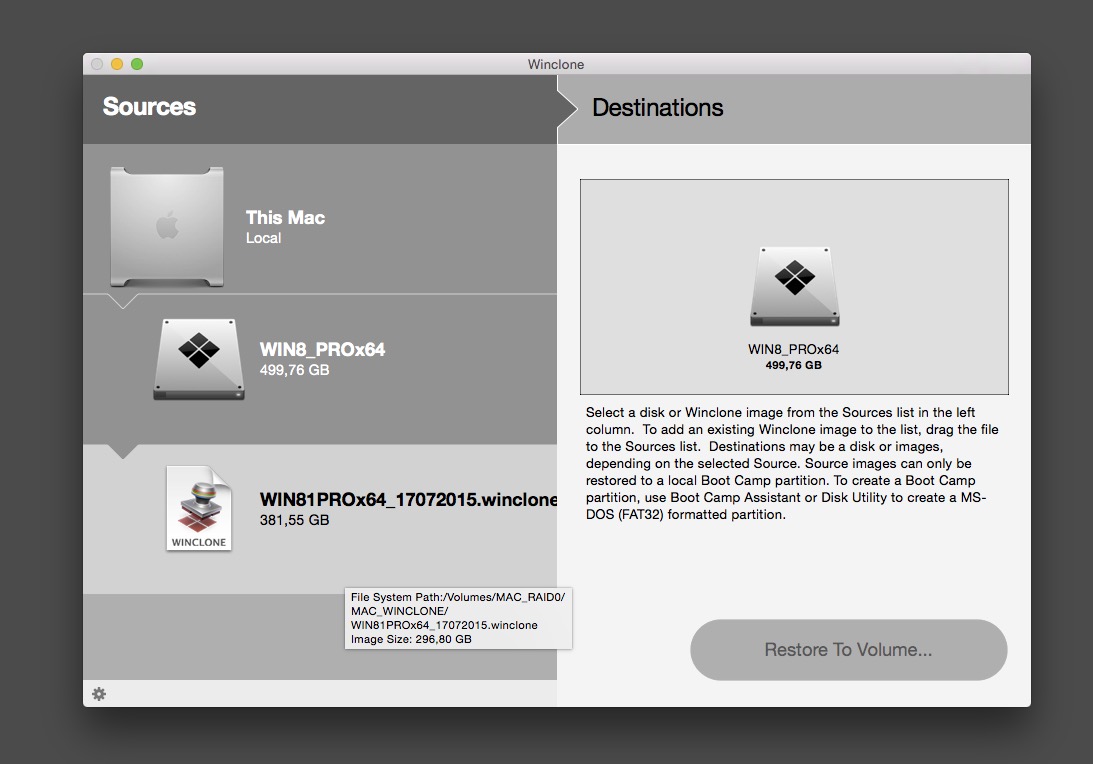Open the gear settings menu
Screen dimensions: 1093x764
(99, 694)
